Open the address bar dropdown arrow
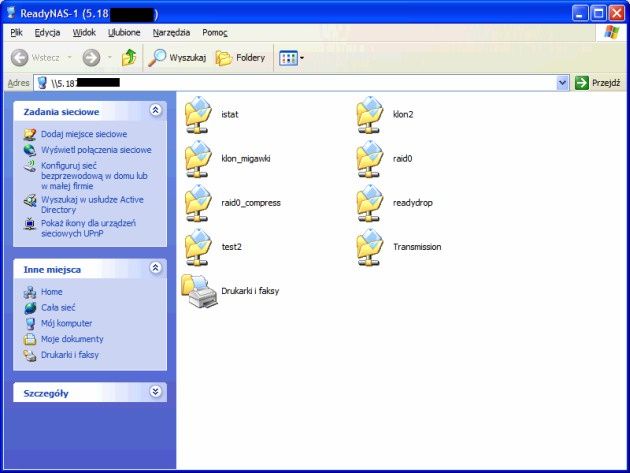 [562, 83]
